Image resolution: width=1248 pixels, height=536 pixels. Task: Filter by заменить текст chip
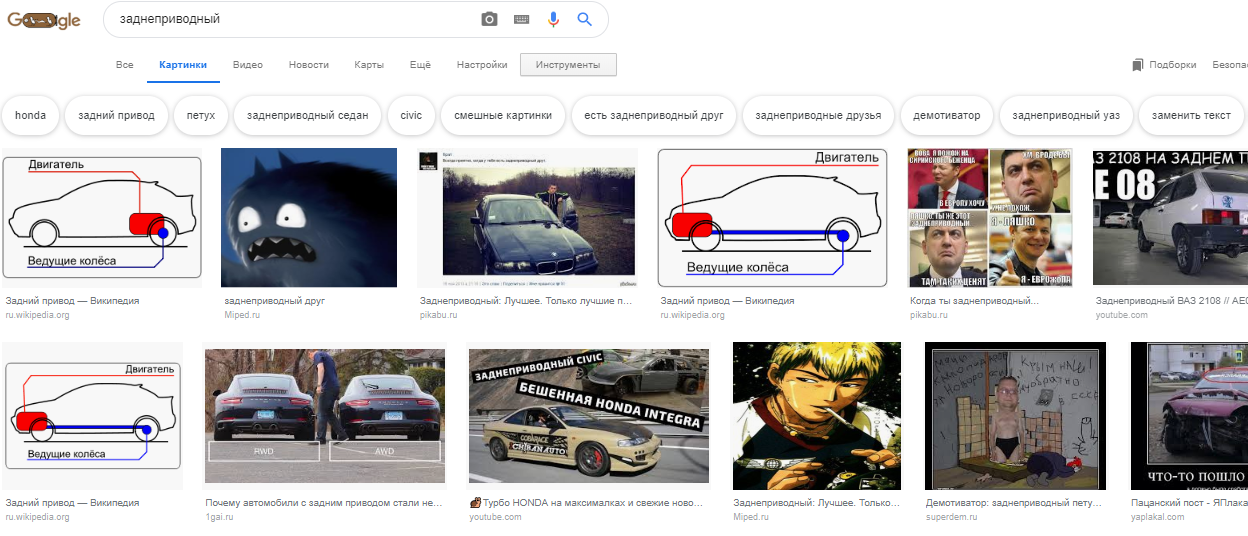1191,115
